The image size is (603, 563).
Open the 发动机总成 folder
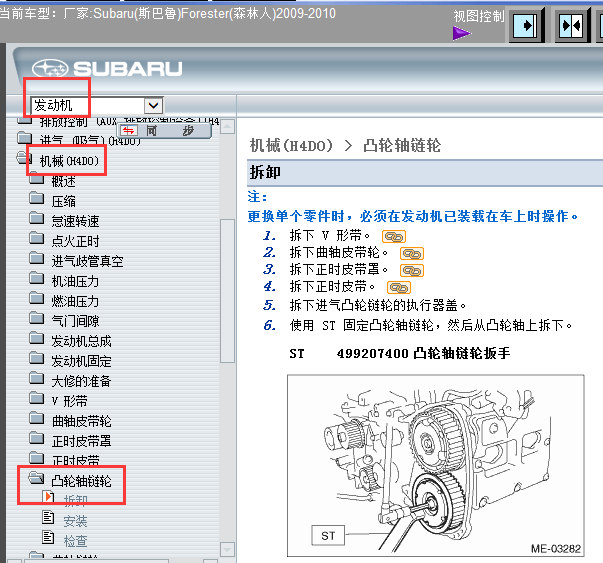[82, 341]
